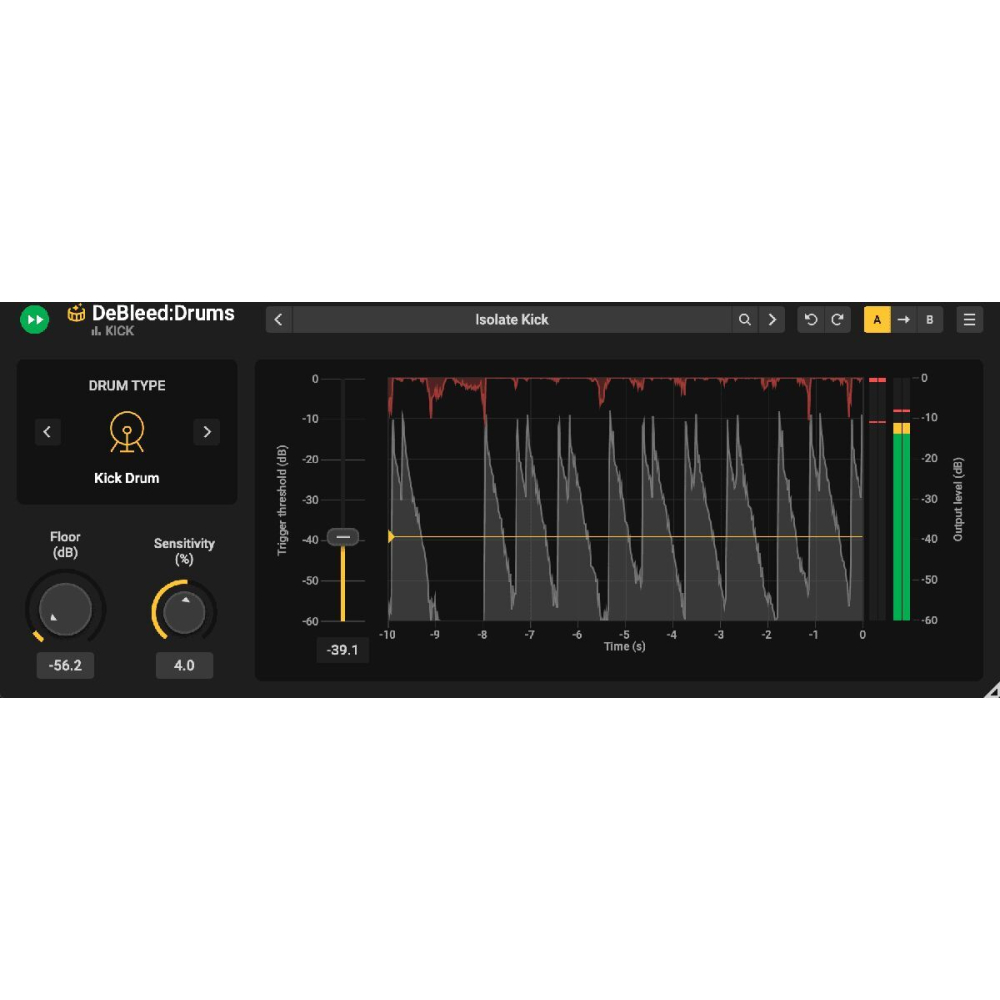This screenshot has height=1000, width=1000.
Task: Switch to state B
Action: pyautogui.click(x=930, y=320)
